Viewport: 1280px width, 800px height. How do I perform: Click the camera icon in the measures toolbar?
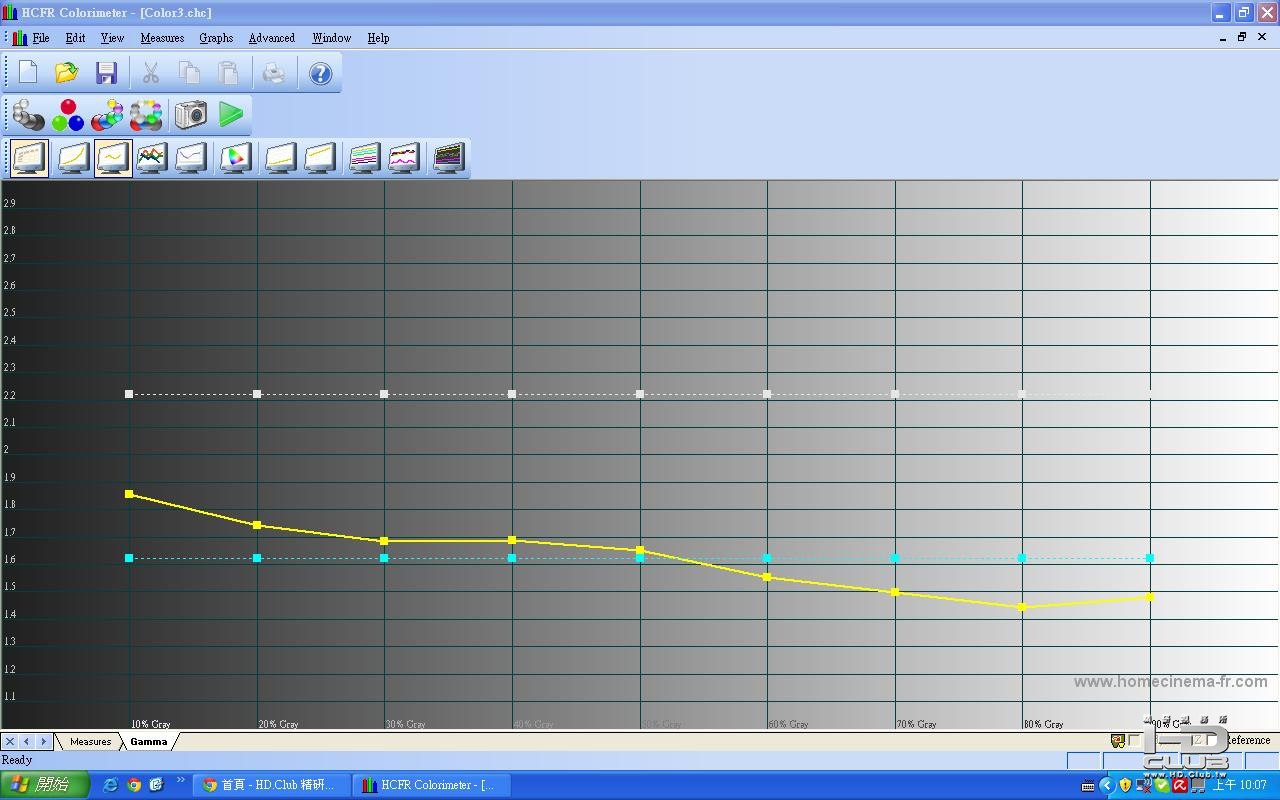click(190, 115)
